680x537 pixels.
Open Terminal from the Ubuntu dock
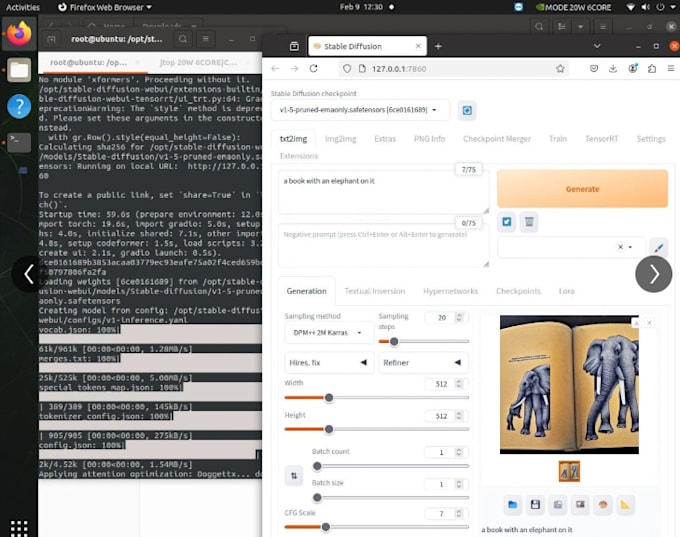pyautogui.click(x=19, y=142)
